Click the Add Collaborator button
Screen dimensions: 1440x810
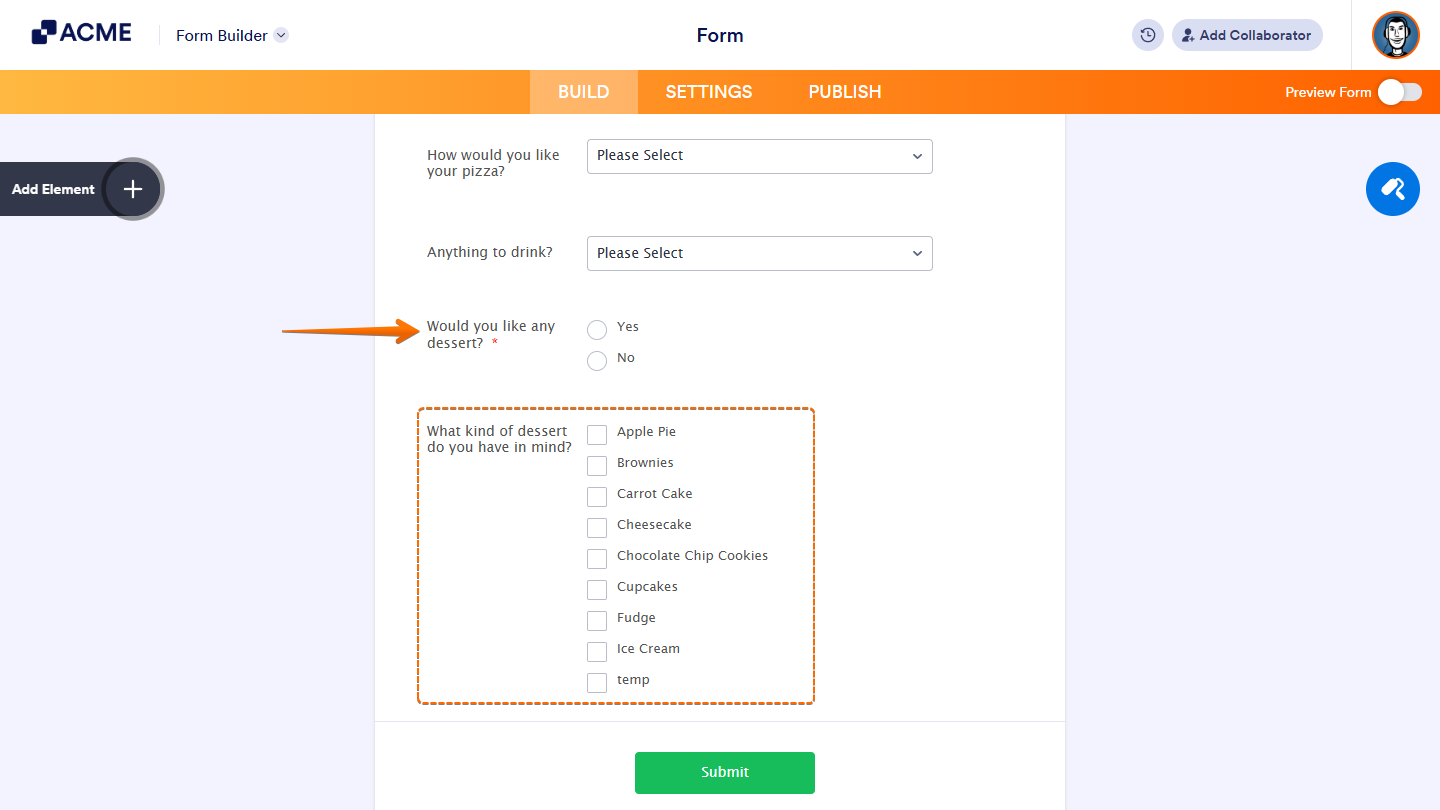(1247, 35)
